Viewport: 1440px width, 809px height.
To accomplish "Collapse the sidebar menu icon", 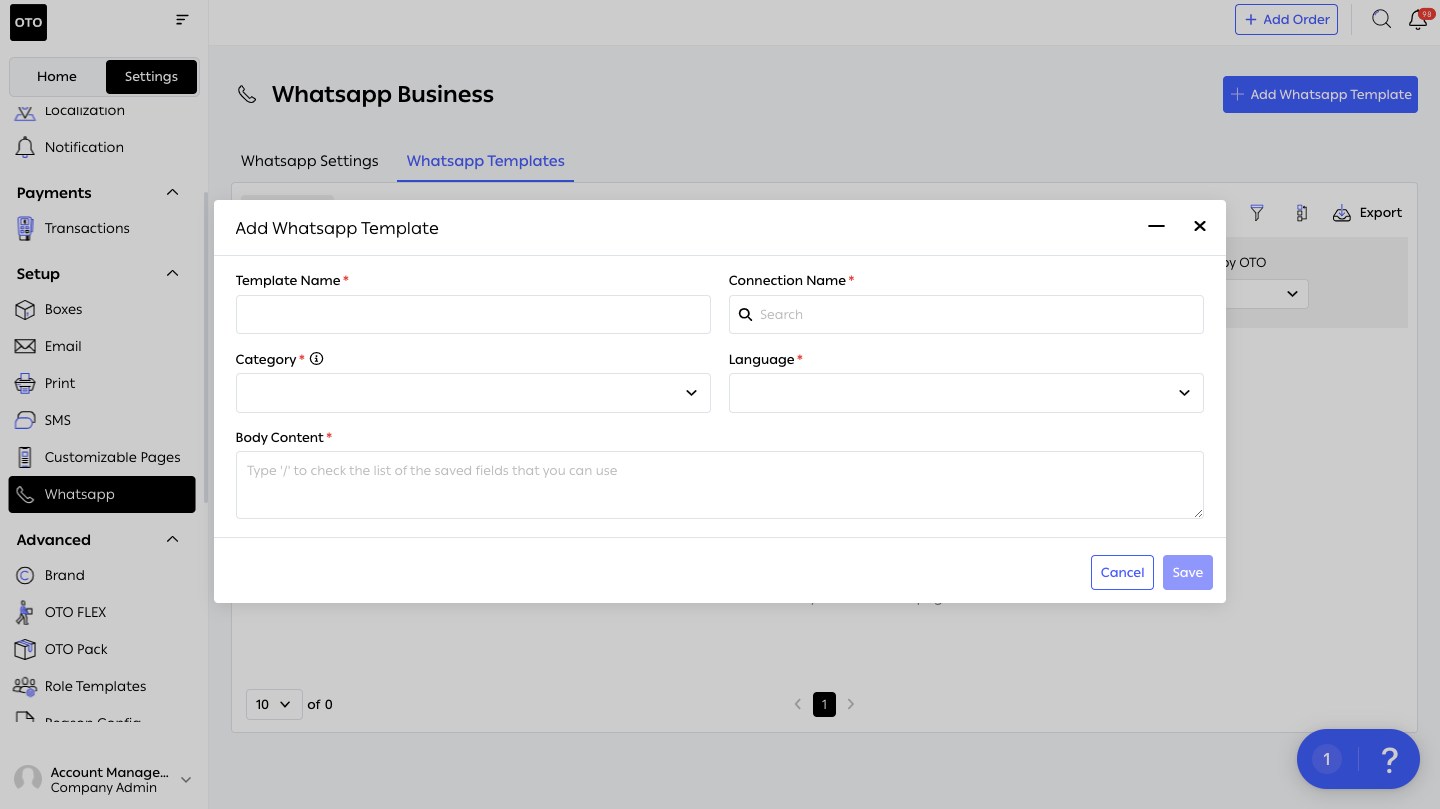I will [181, 20].
